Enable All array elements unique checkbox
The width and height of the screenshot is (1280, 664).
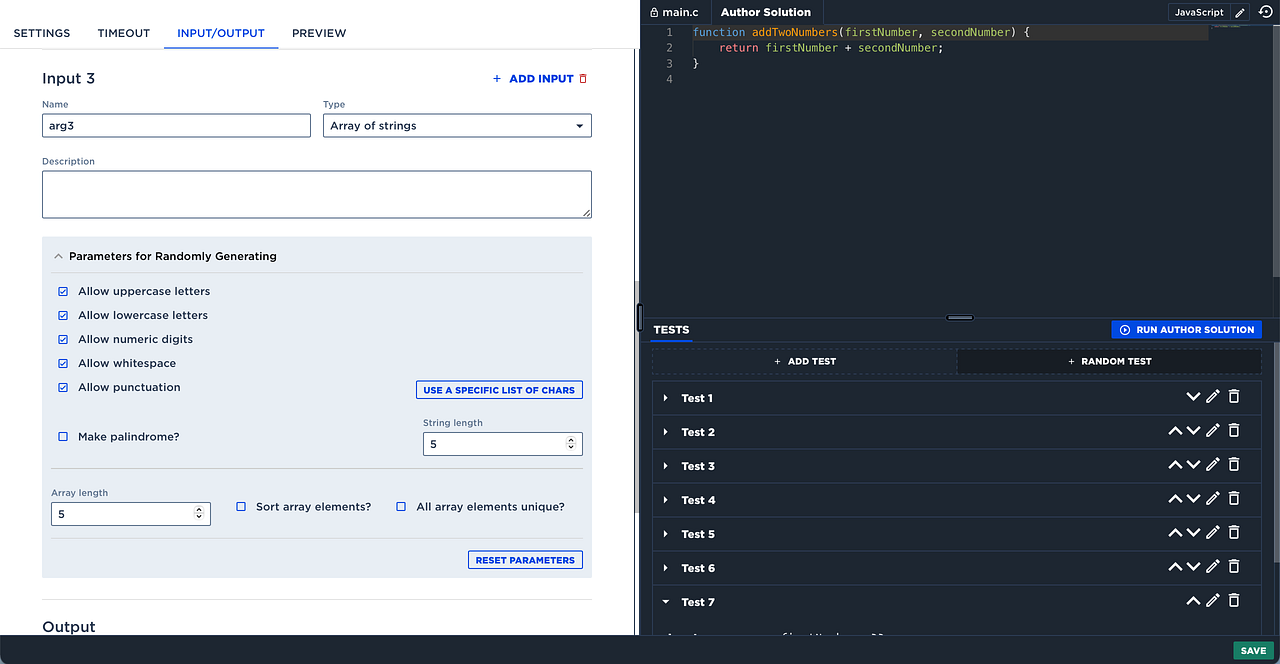click(x=401, y=507)
